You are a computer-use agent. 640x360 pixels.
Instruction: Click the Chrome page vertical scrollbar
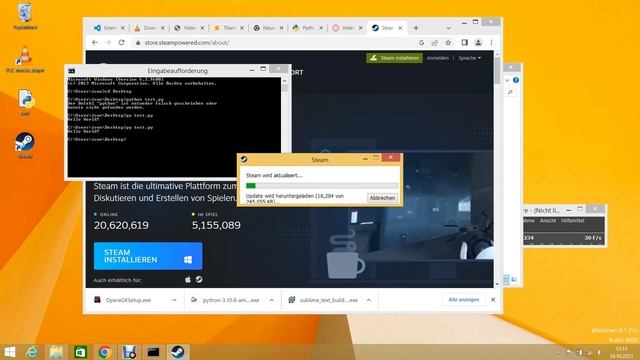pos(497,169)
